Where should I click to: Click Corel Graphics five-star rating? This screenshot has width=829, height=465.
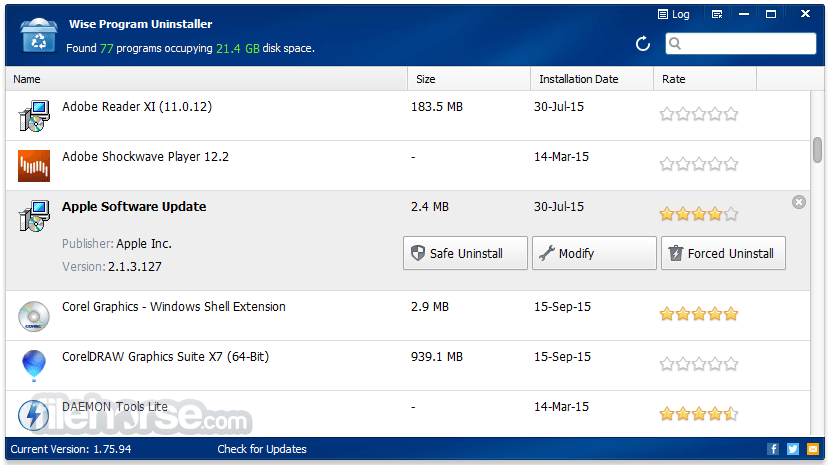tap(698, 314)
